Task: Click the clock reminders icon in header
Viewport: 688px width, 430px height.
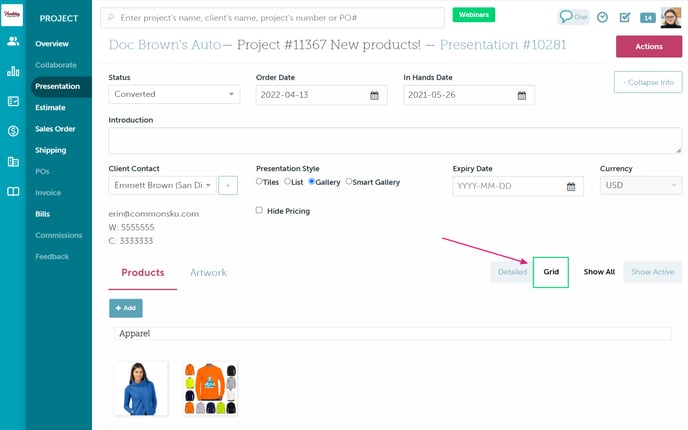Action: [x=602, y=17]
